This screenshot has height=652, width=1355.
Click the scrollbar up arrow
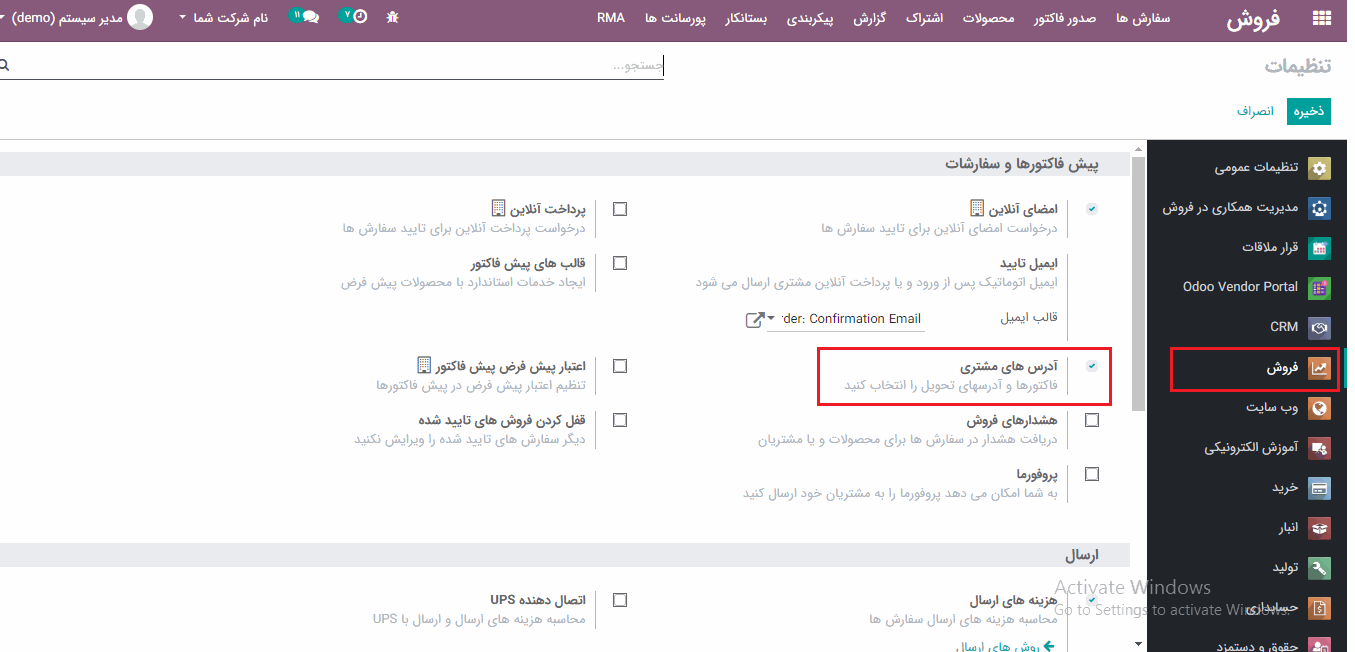click(x=1139, y=149)
